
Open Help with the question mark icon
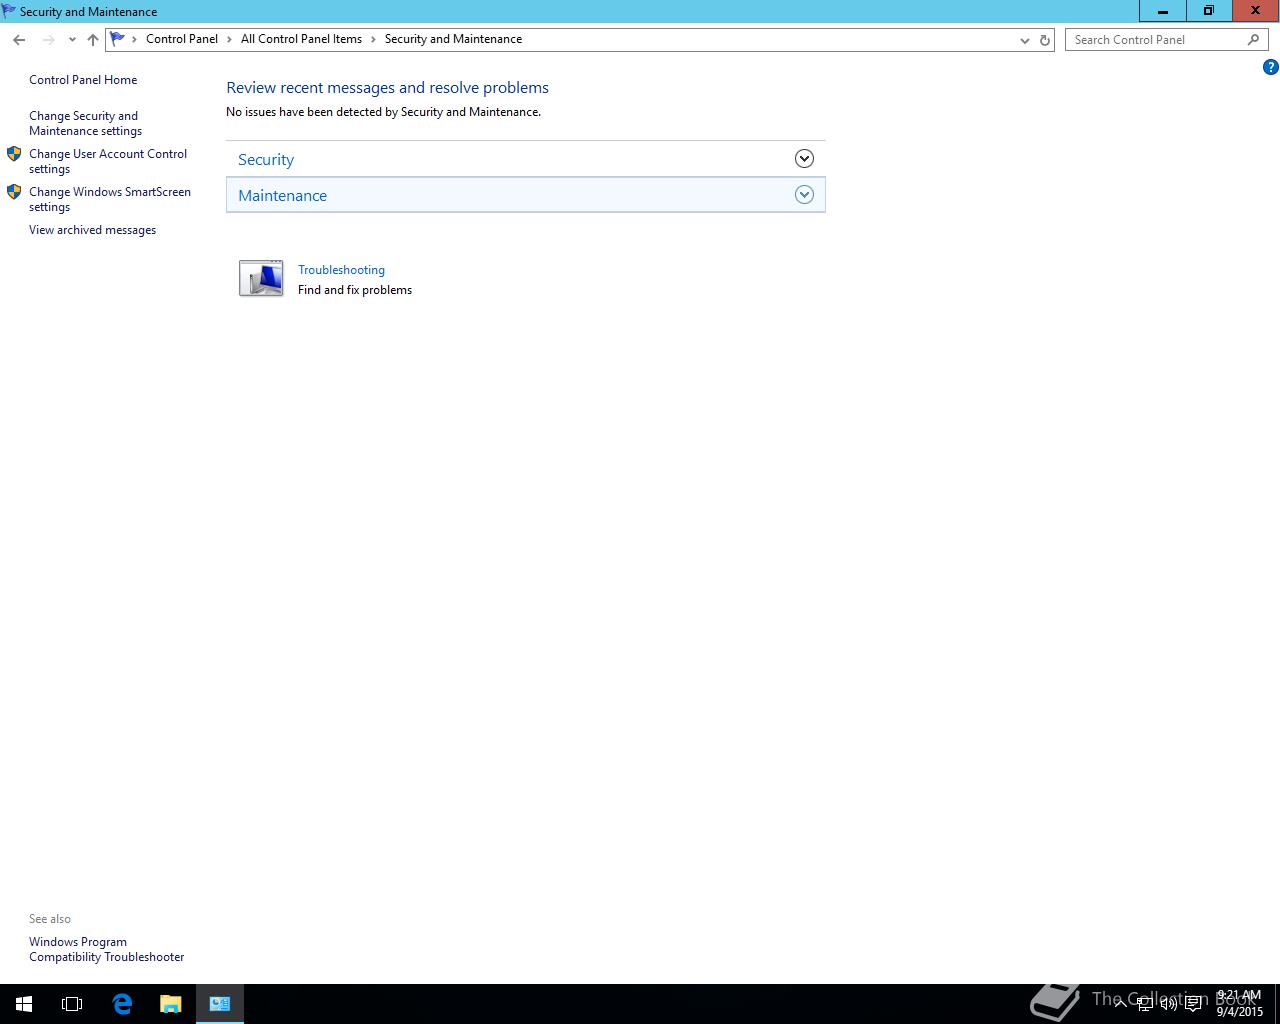(x=1270, y=67)
